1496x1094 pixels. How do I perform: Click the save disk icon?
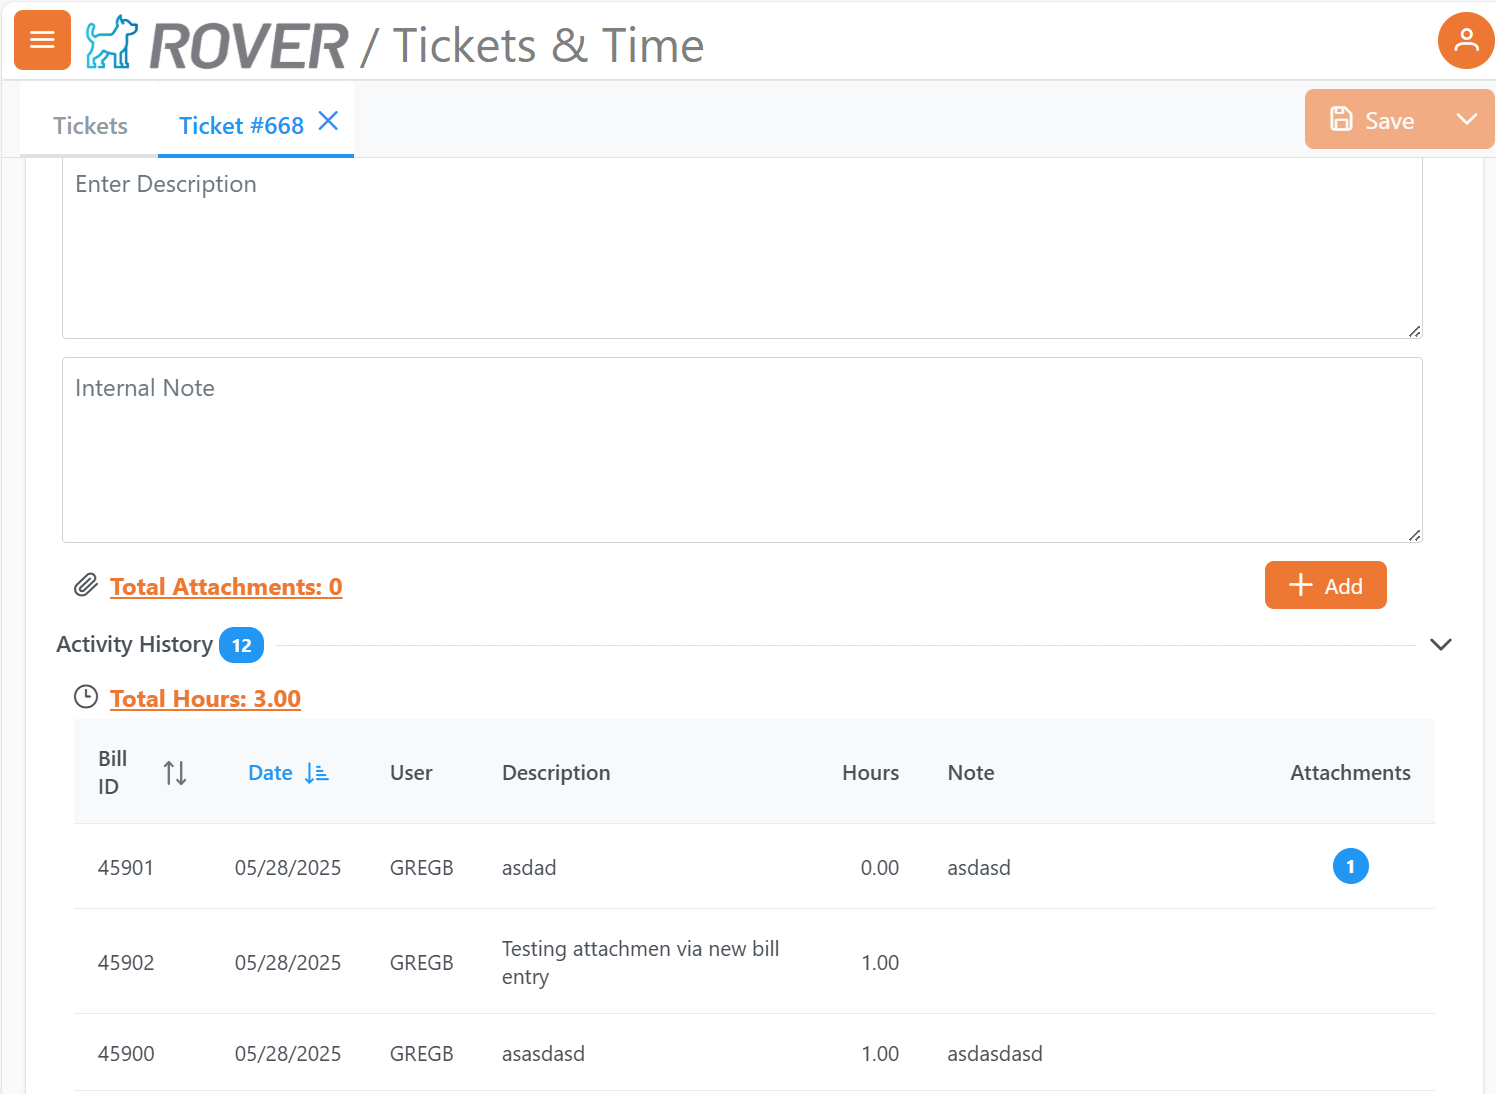(x=1340, y=118)
